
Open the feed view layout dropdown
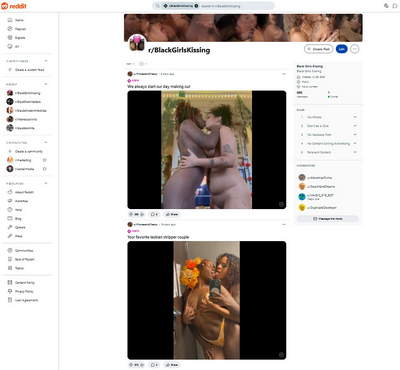click(x=143, y=64)
